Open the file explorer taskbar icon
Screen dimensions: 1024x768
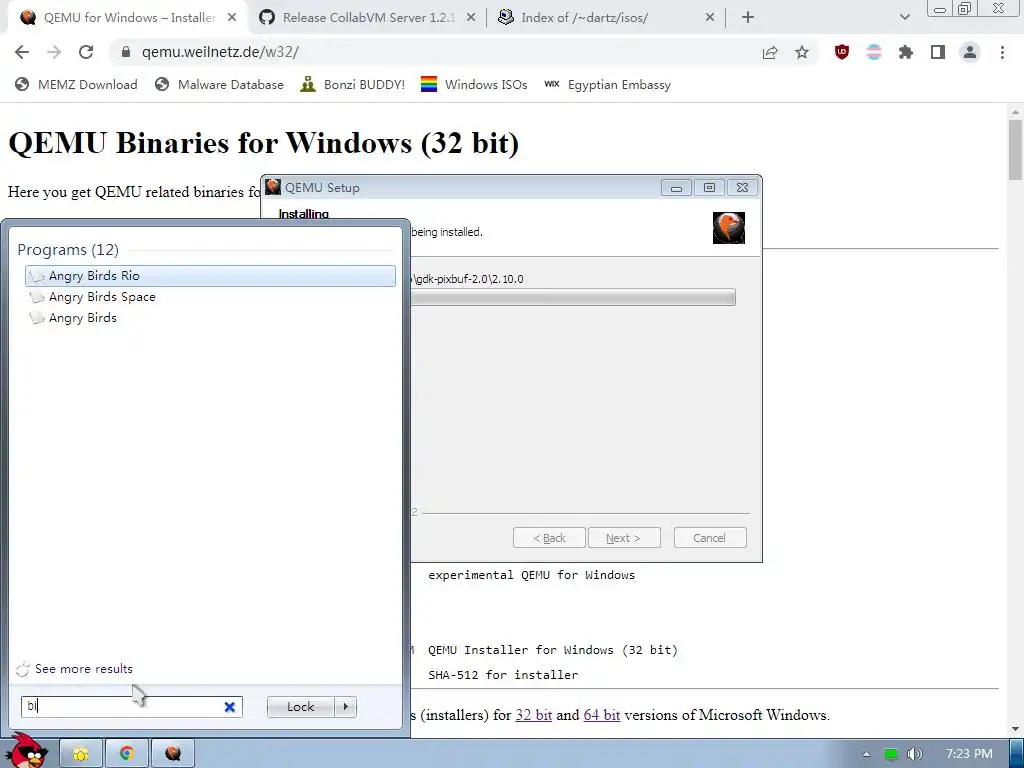(80, 754)
